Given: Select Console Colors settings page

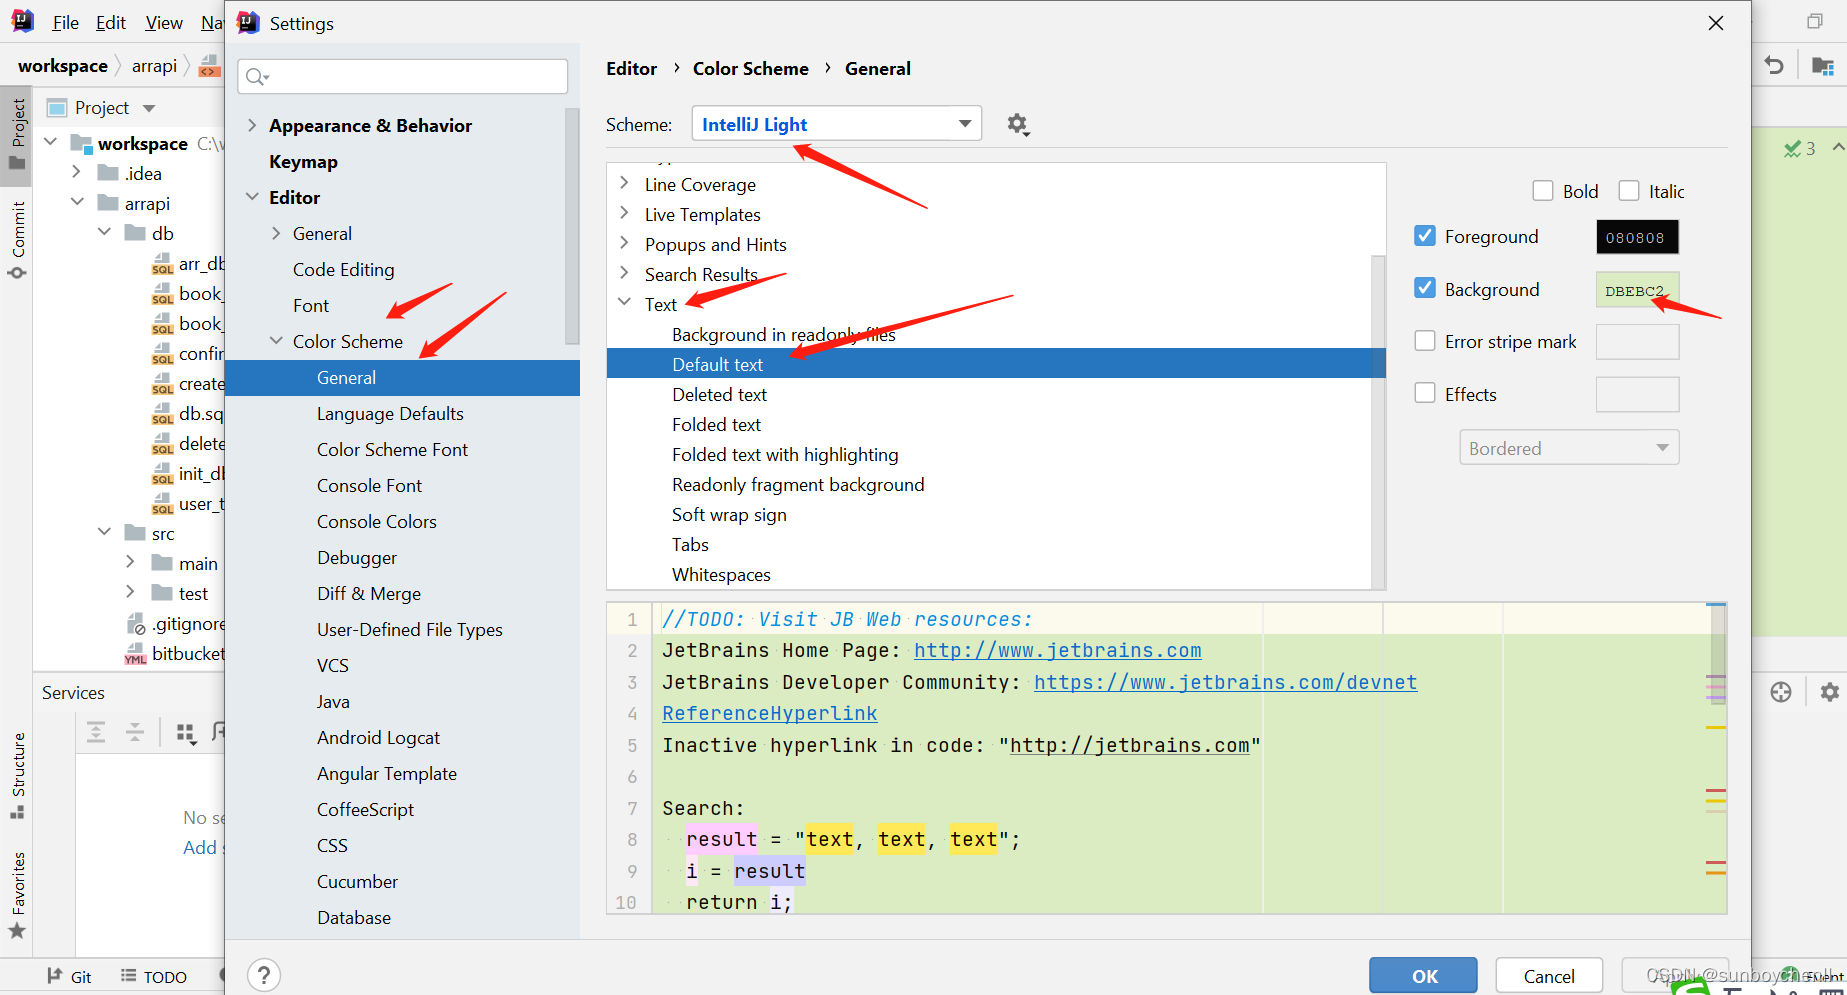Looking at the screenshot, I should pos(376,521).
